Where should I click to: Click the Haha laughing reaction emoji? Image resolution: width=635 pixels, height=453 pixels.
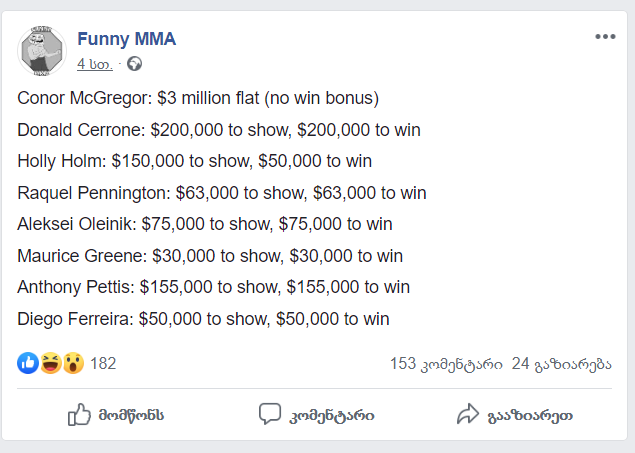pos(50,363)
